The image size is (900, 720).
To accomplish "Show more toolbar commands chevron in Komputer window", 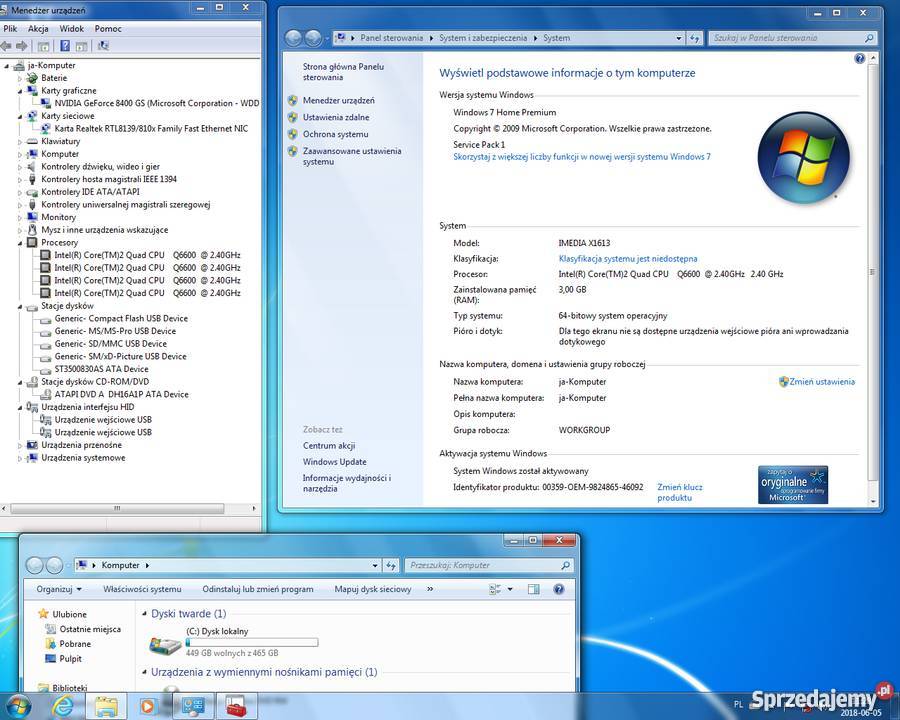I will click(430, 589).
